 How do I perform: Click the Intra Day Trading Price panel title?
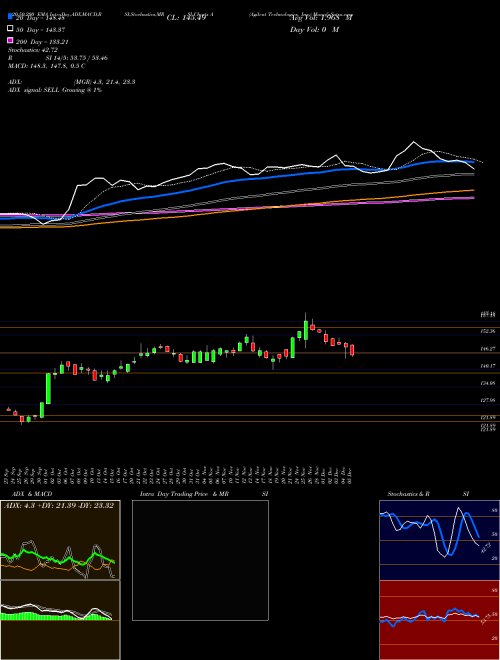[x=204, y=494]
